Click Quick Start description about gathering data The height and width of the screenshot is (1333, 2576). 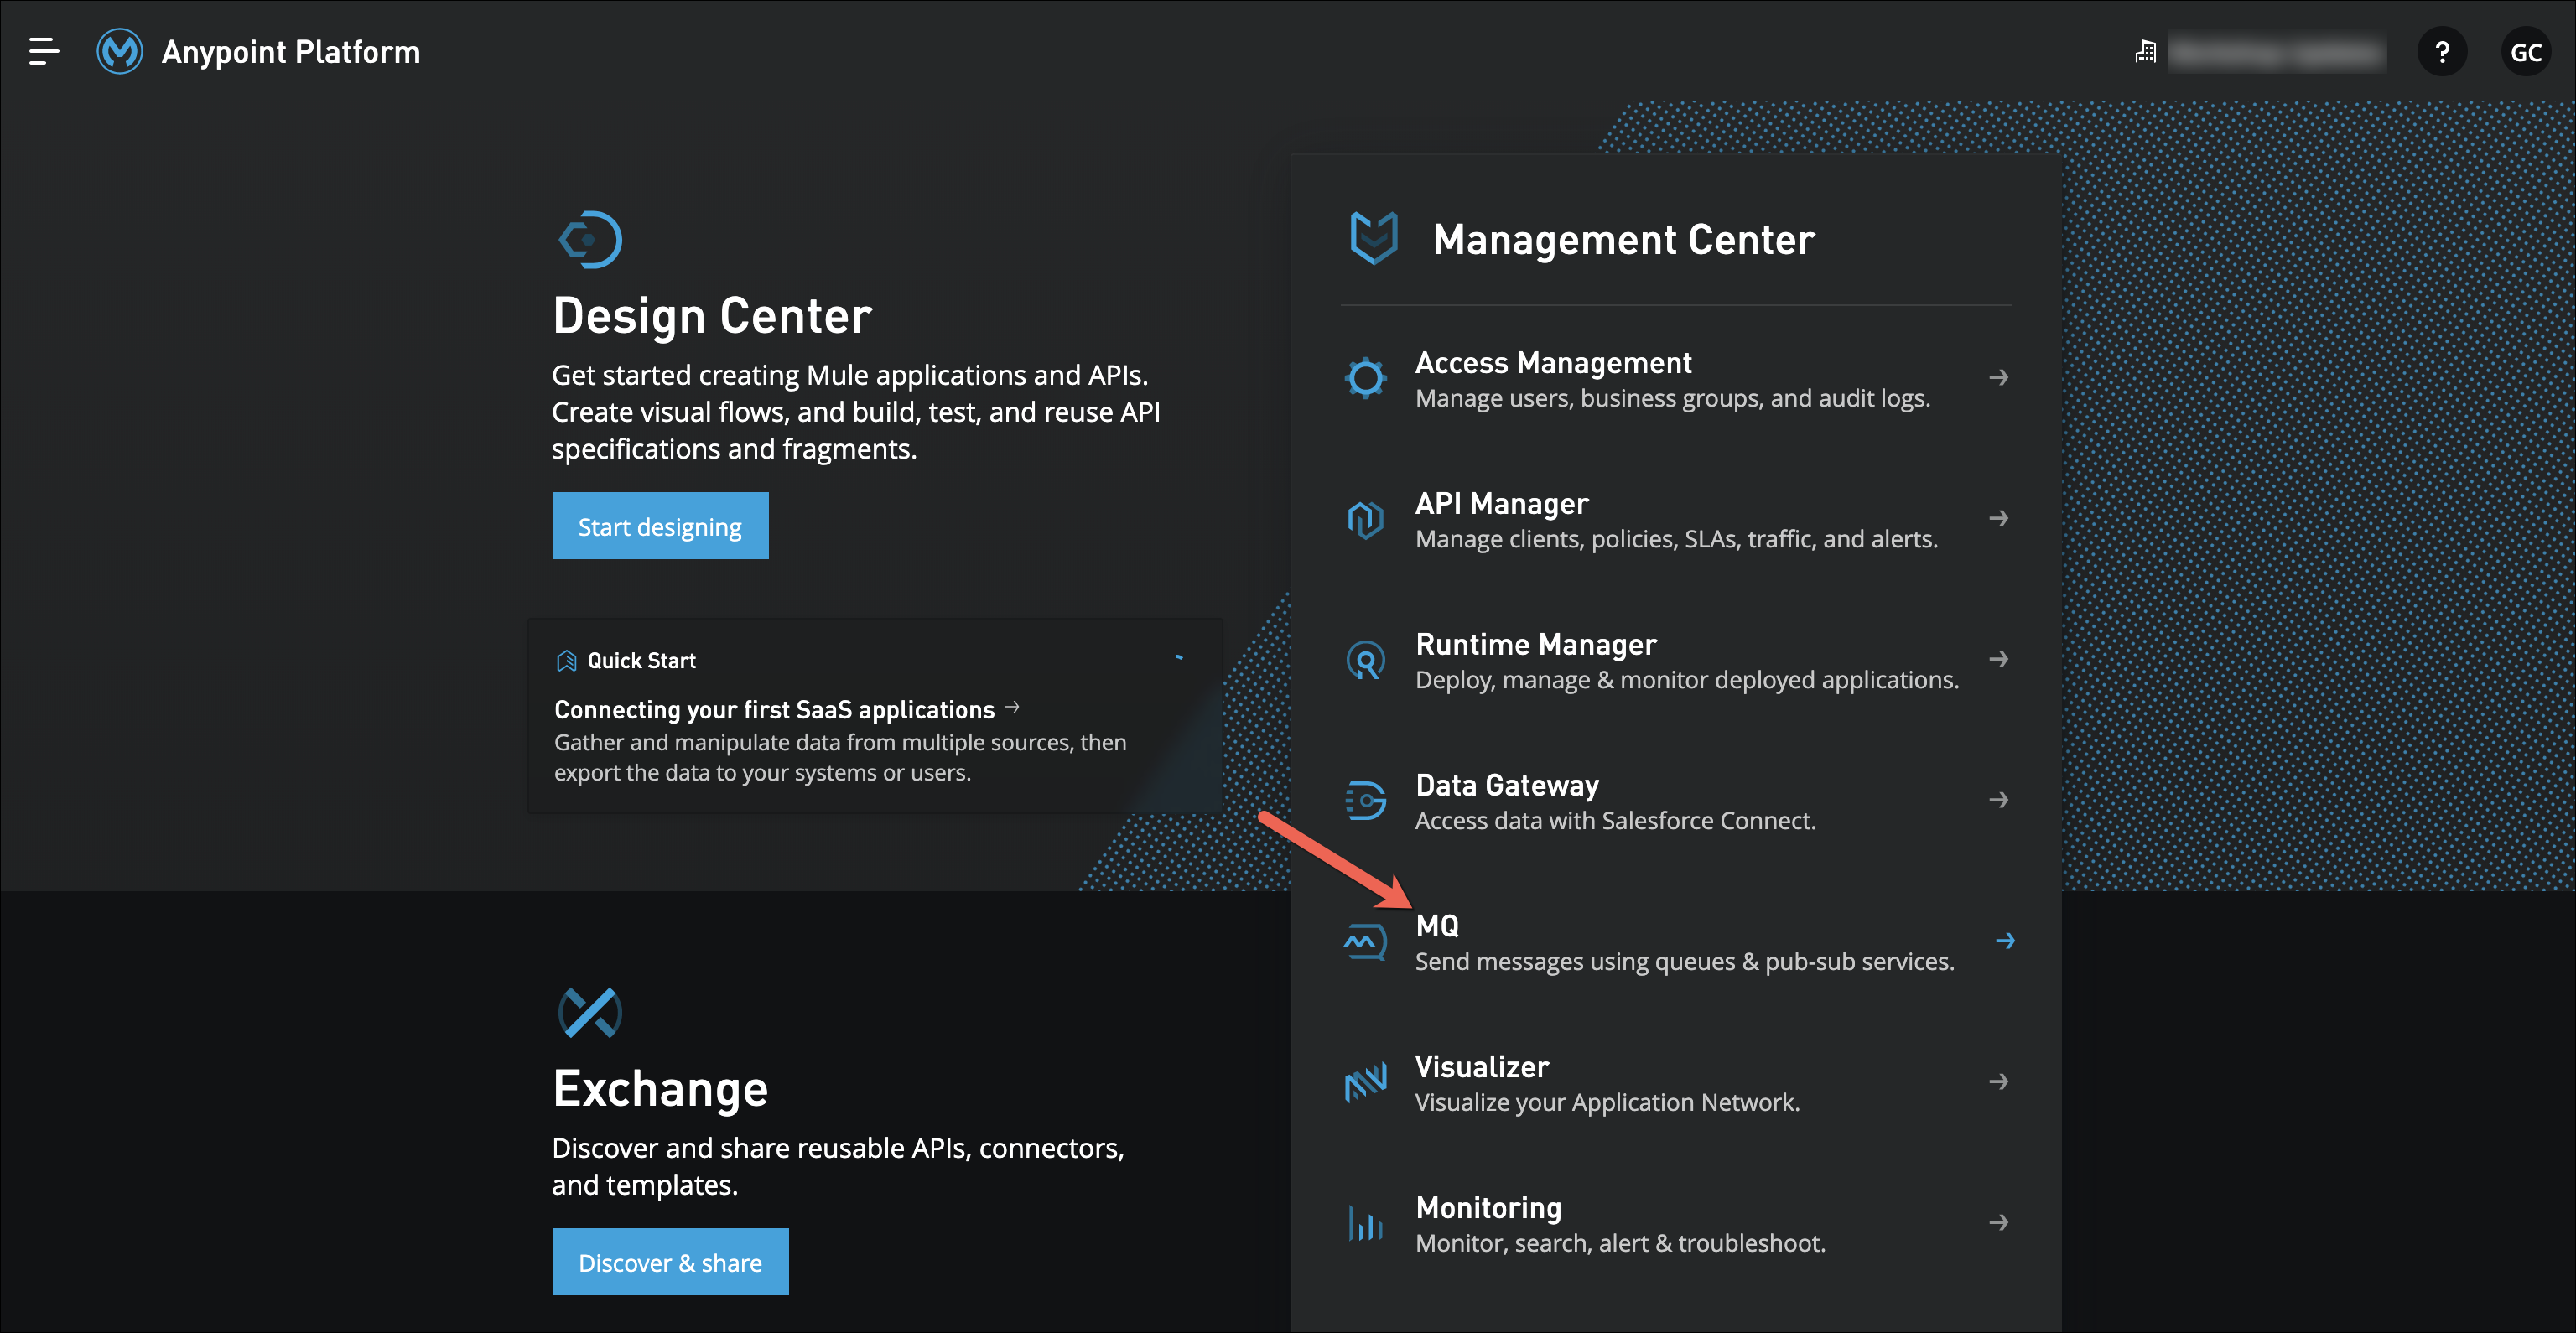[x=840, y=758]
